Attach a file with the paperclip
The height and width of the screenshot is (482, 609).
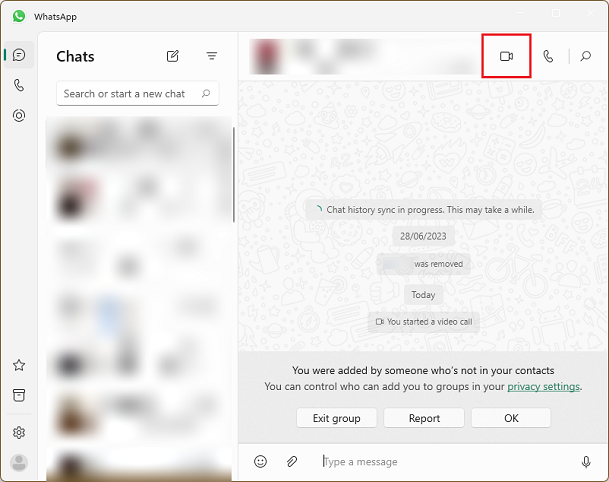(x=292, y=461)
